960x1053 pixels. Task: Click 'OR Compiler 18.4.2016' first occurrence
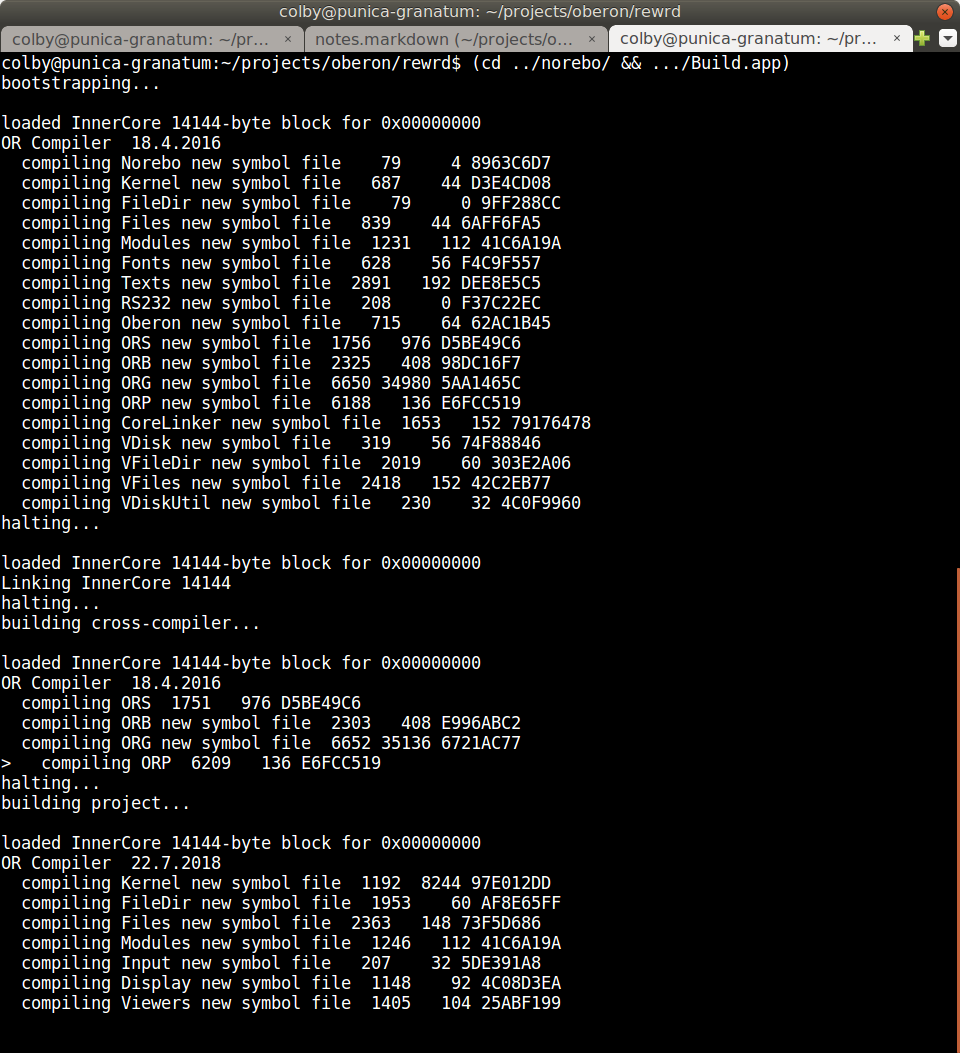point(111,143)
